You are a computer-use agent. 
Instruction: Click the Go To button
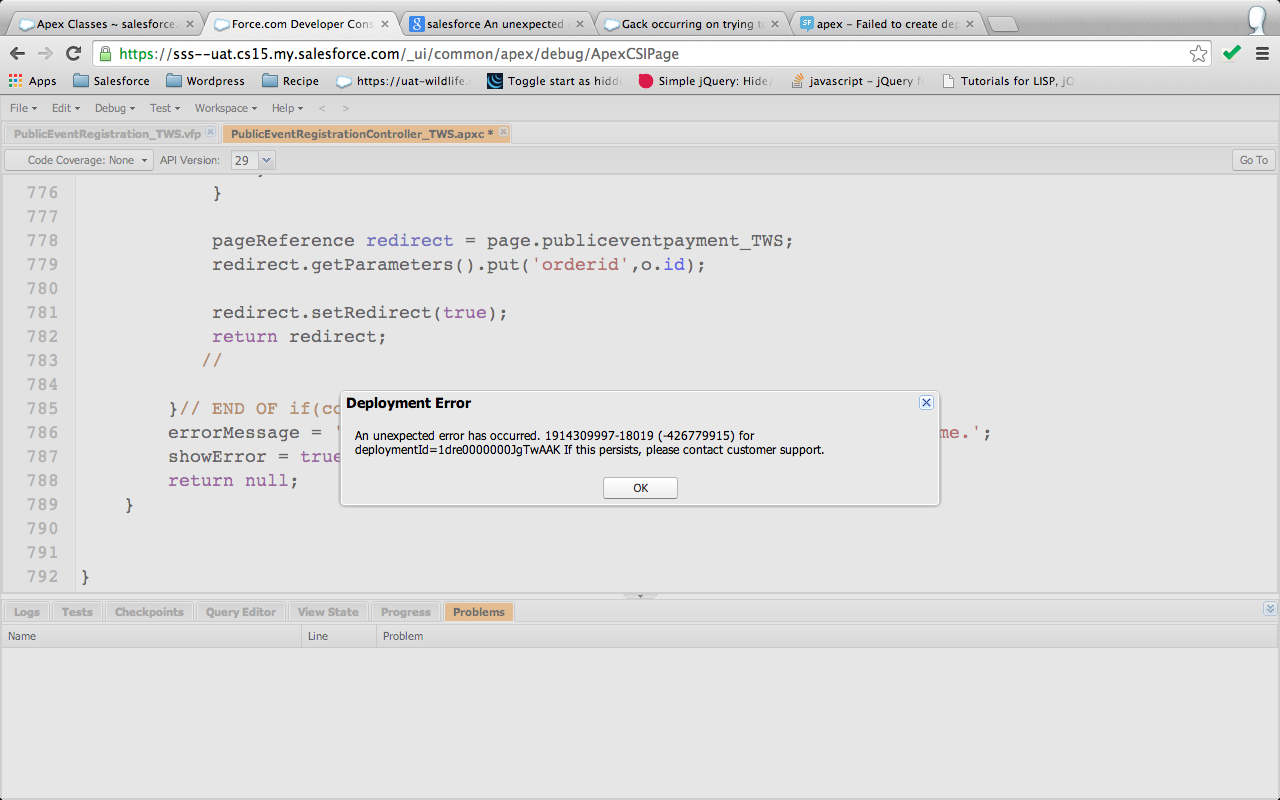coord(1253,160)
